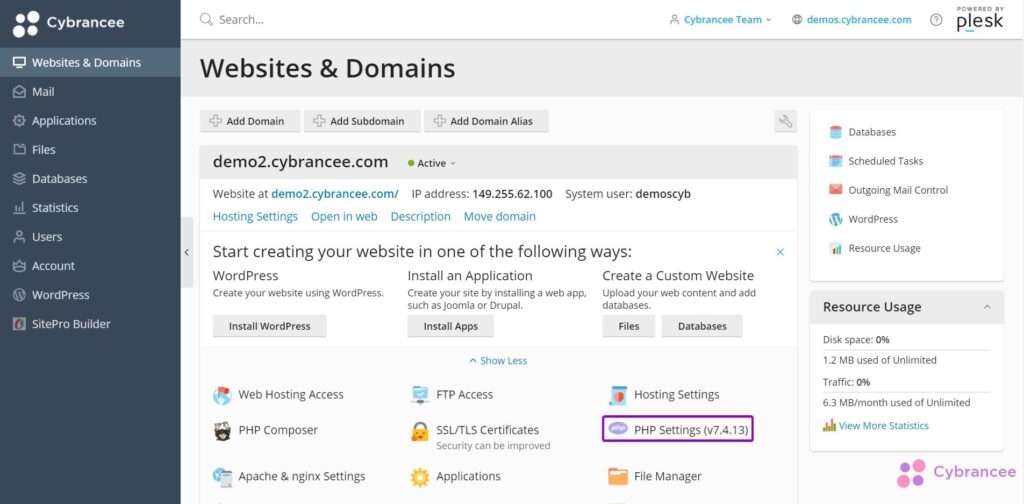1024x504 pixels.
Task: Close the Start creating website panel
Action: coord(780,252)
